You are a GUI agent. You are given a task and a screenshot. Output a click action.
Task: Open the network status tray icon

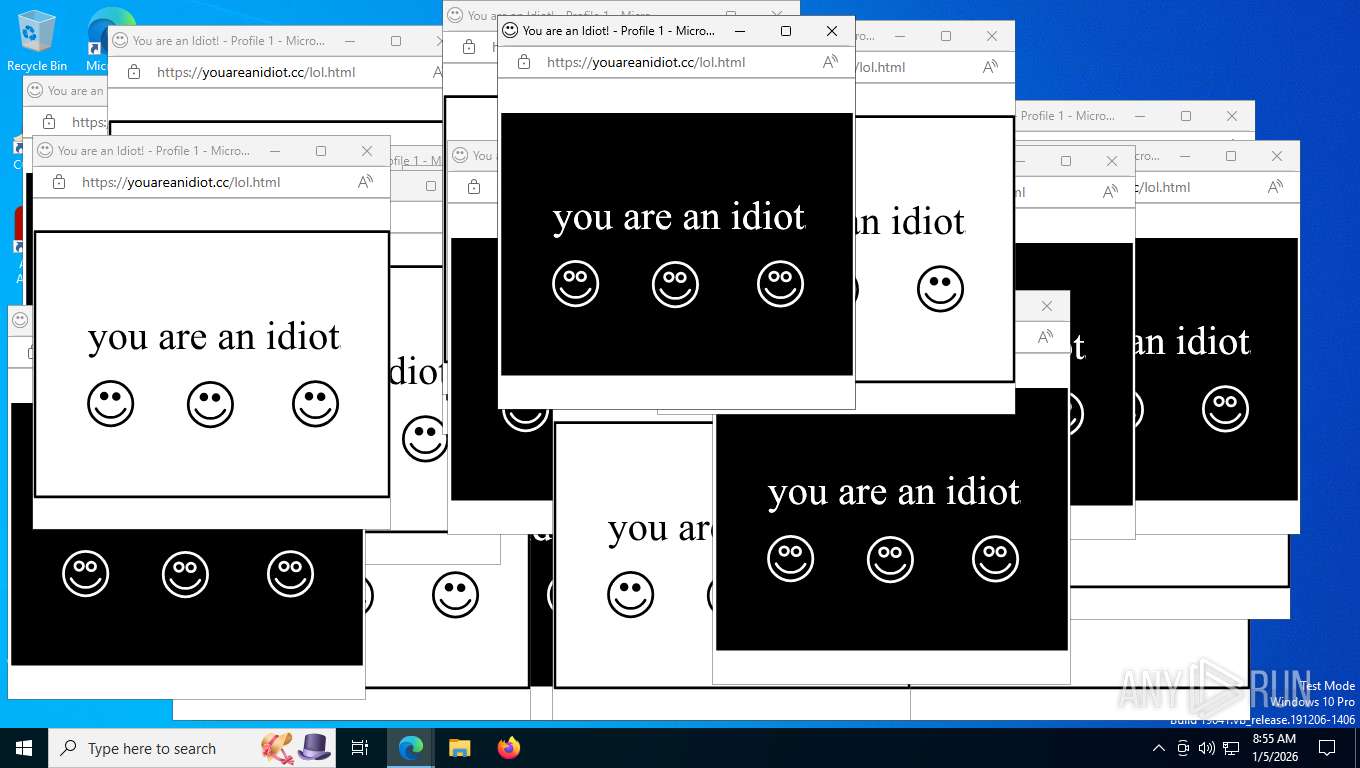(x=1230, y=748)
